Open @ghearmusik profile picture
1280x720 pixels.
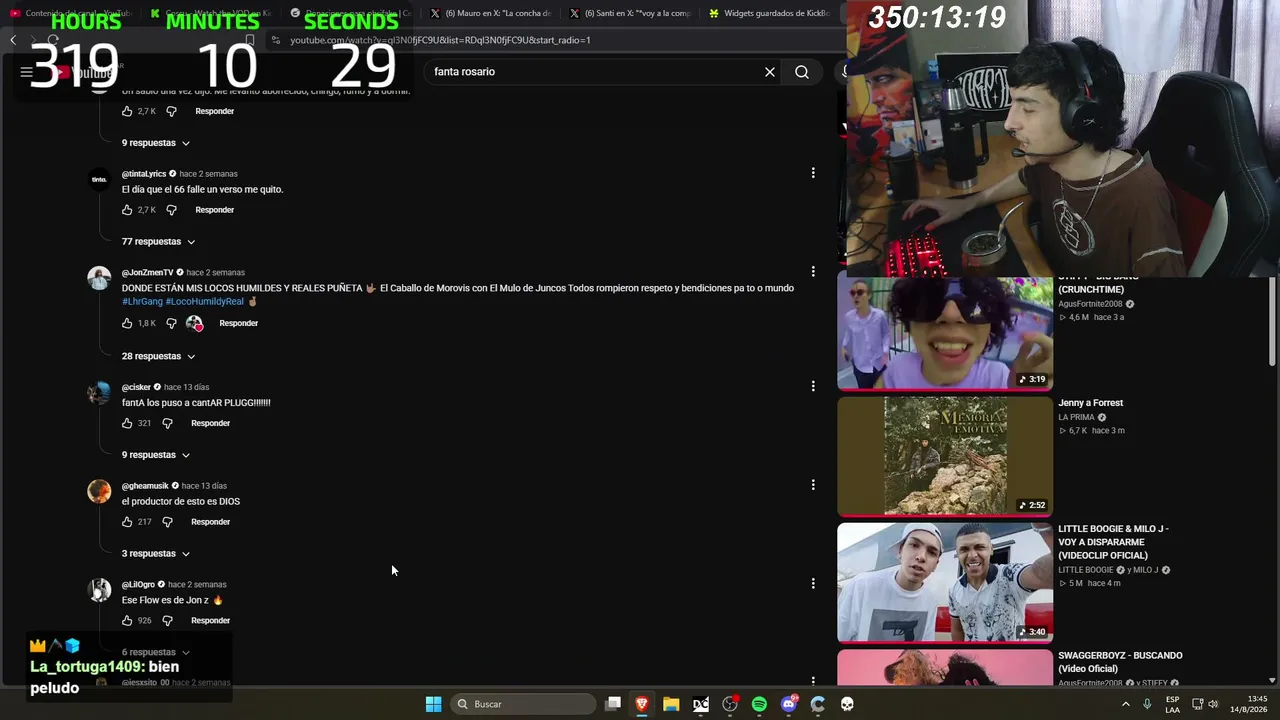click(99, 491)
